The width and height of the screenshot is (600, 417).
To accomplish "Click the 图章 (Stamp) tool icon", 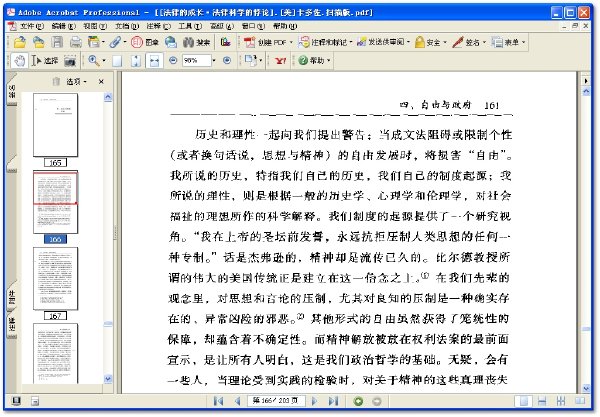I will [x=145, y=42].
